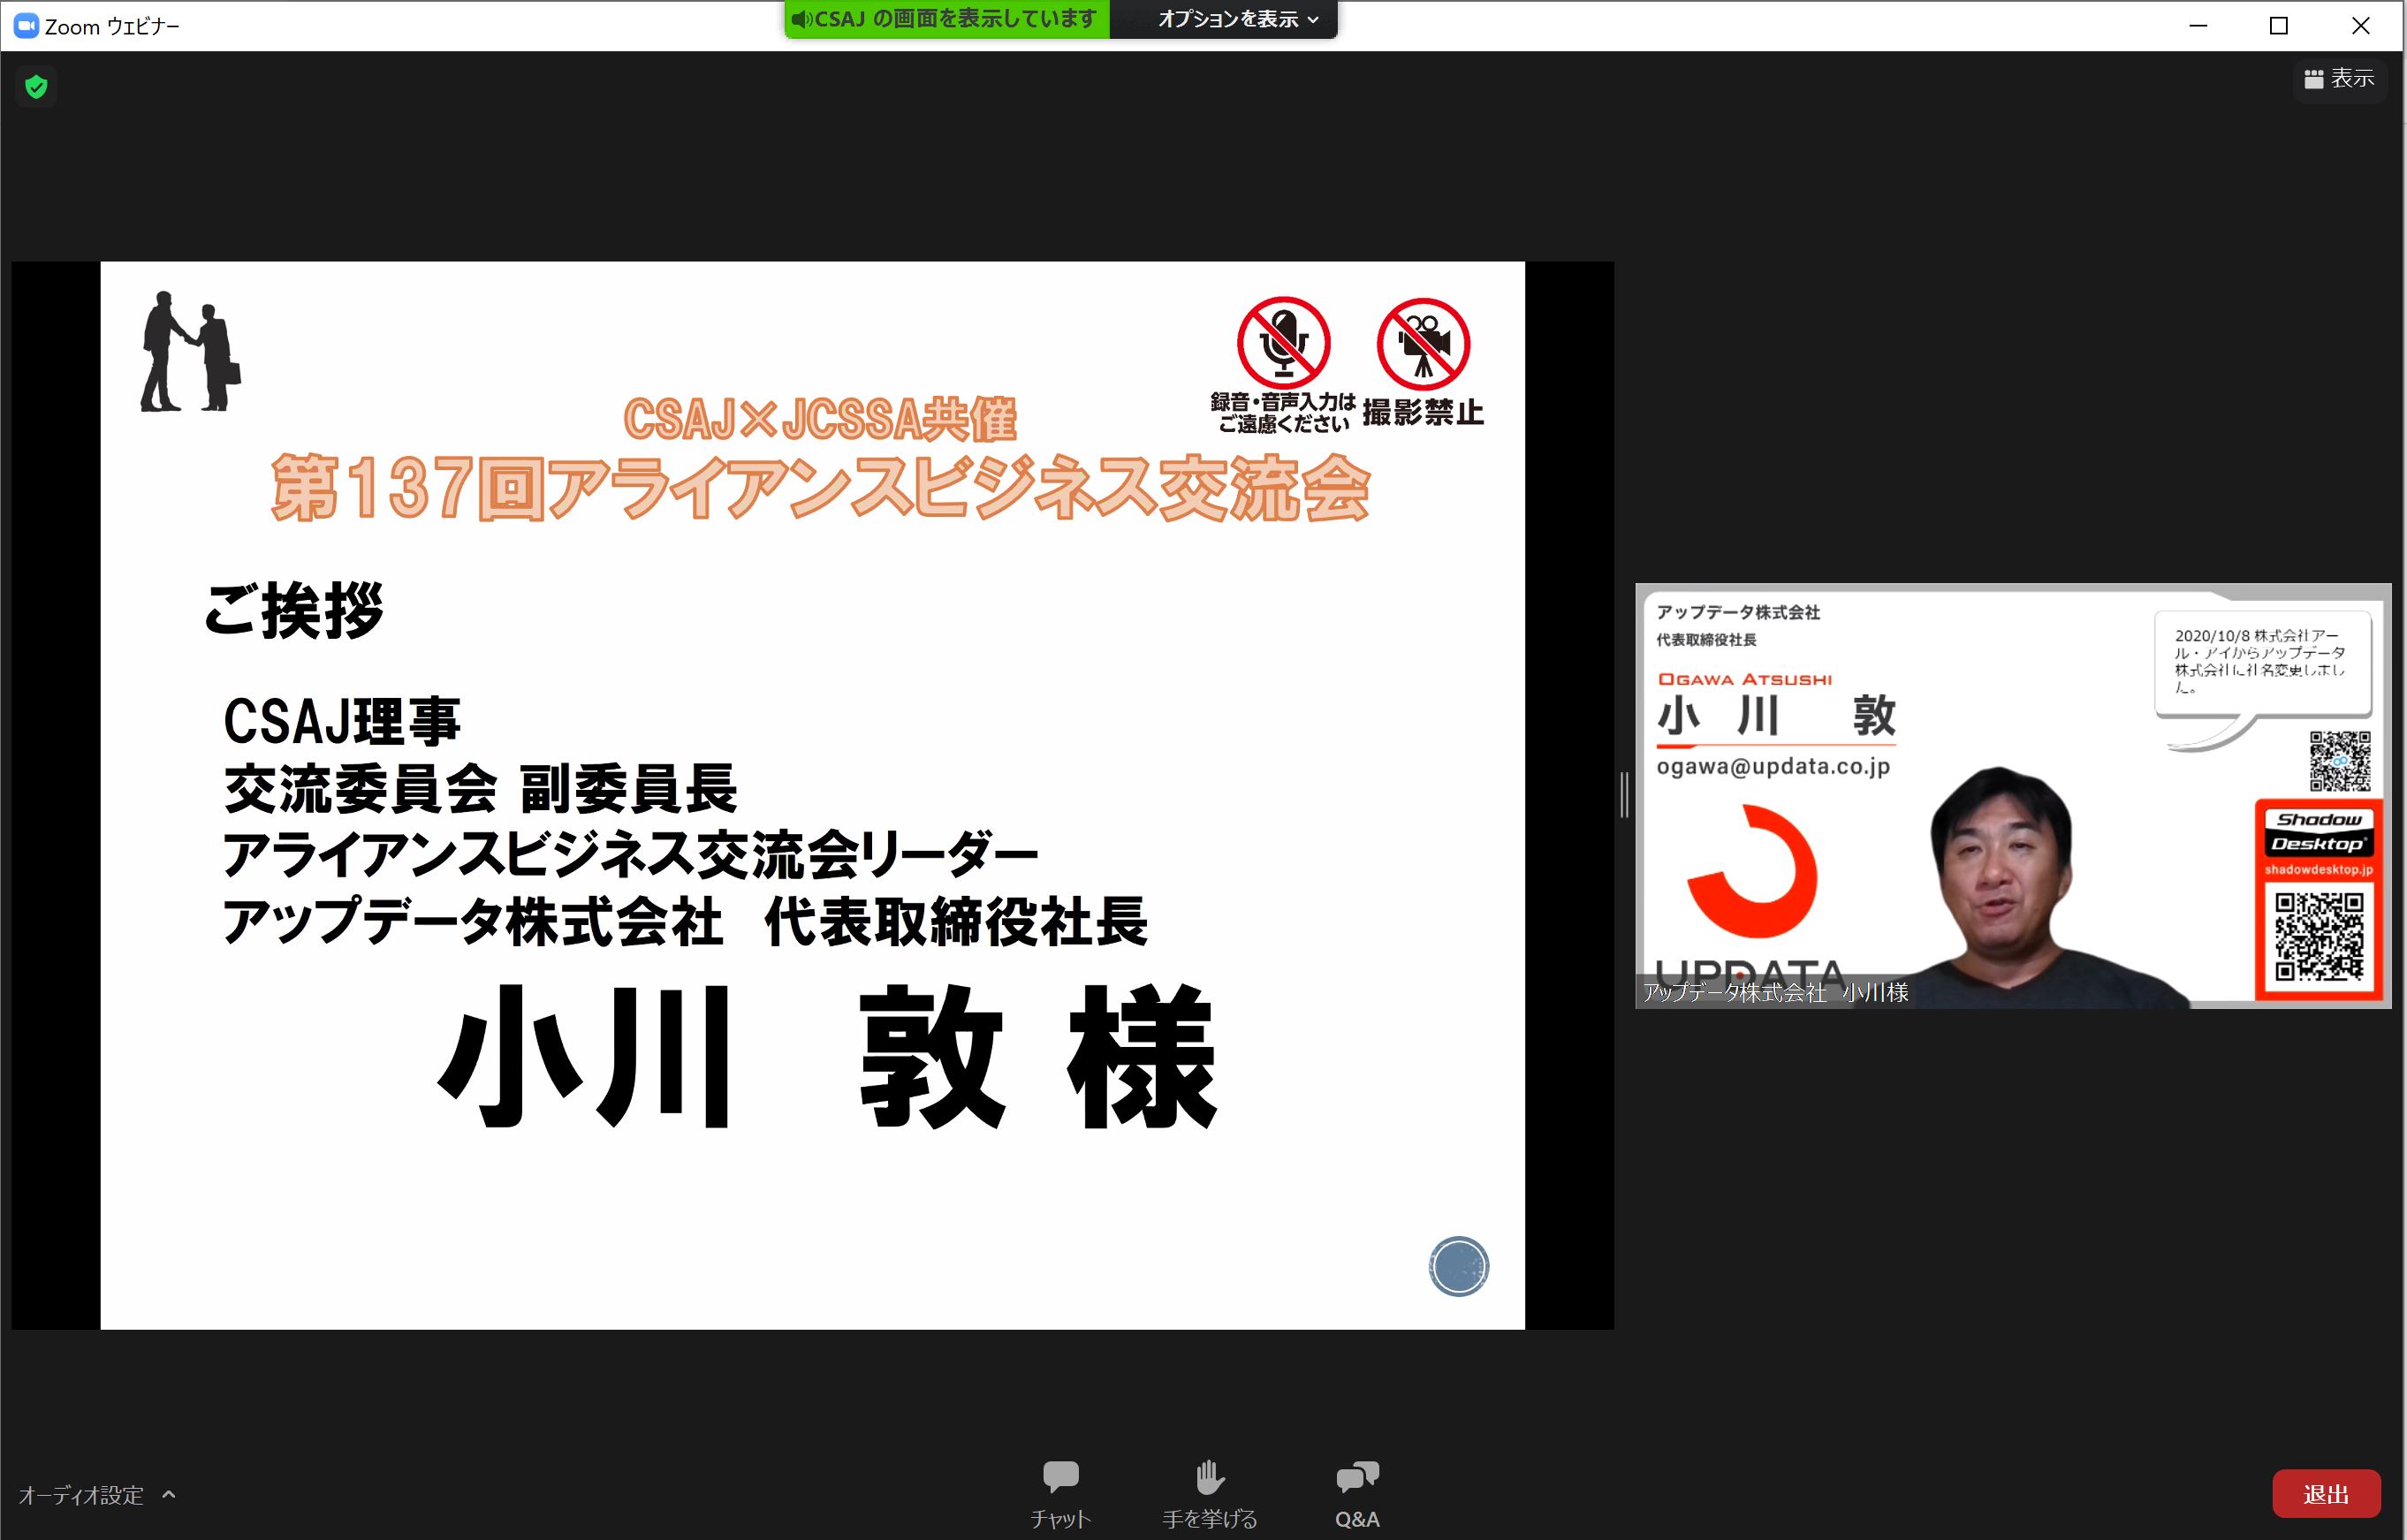Click the オーディオ設定 label
The image size is (2407, 1540).
point(81,1495)
